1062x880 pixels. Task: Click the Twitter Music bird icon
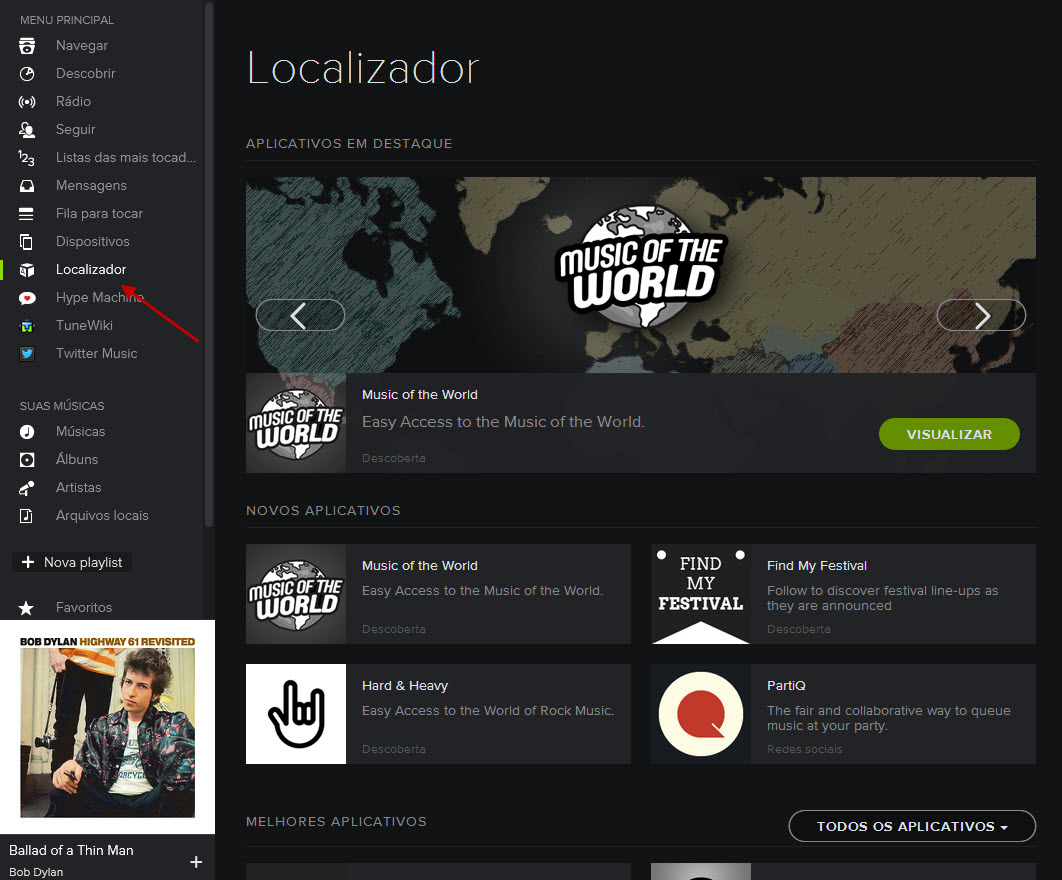[x=27, y=354]
